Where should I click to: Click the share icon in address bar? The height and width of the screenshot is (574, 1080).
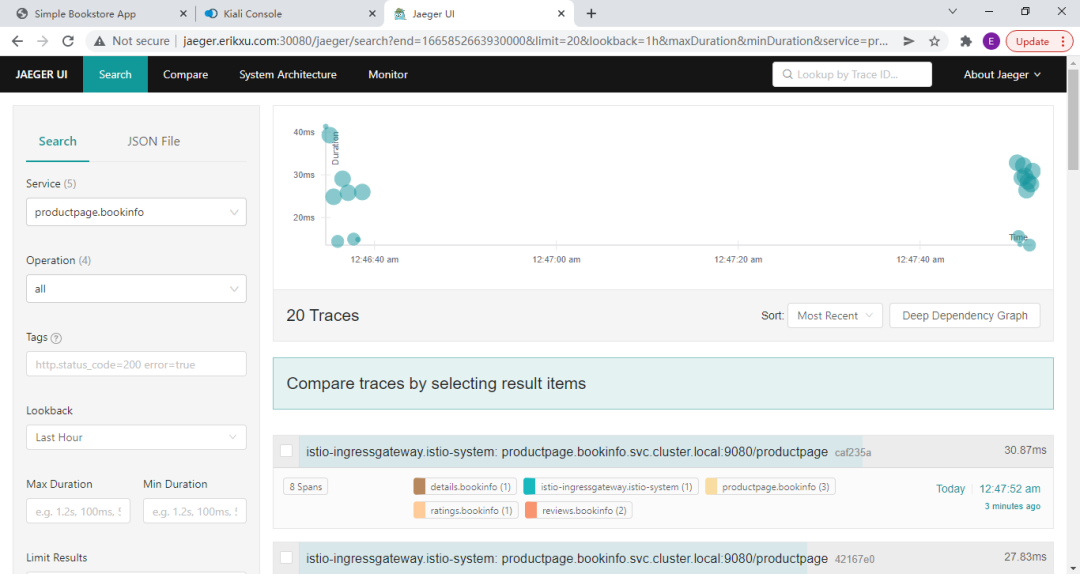(908, 41)
